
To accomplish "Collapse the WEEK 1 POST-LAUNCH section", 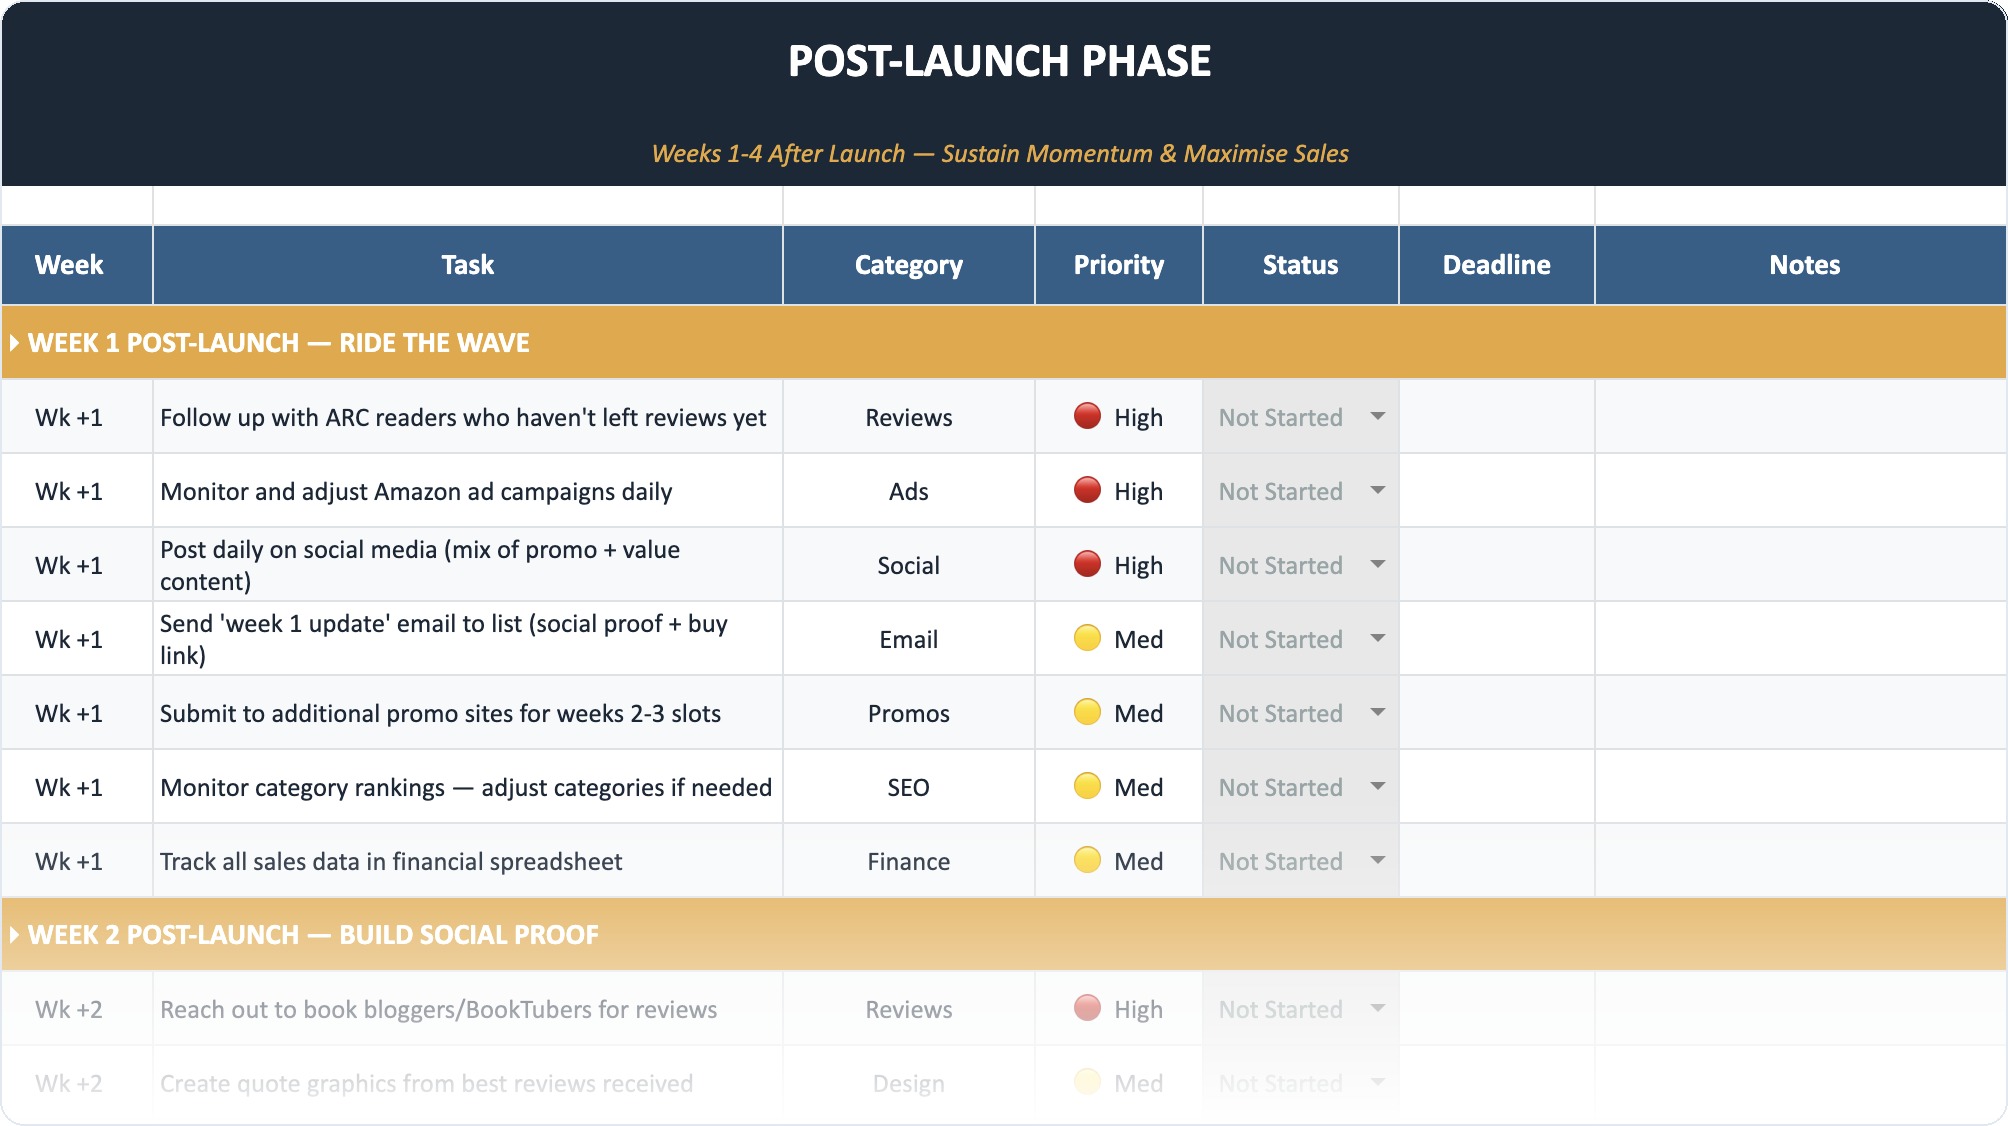I will 15,342.
